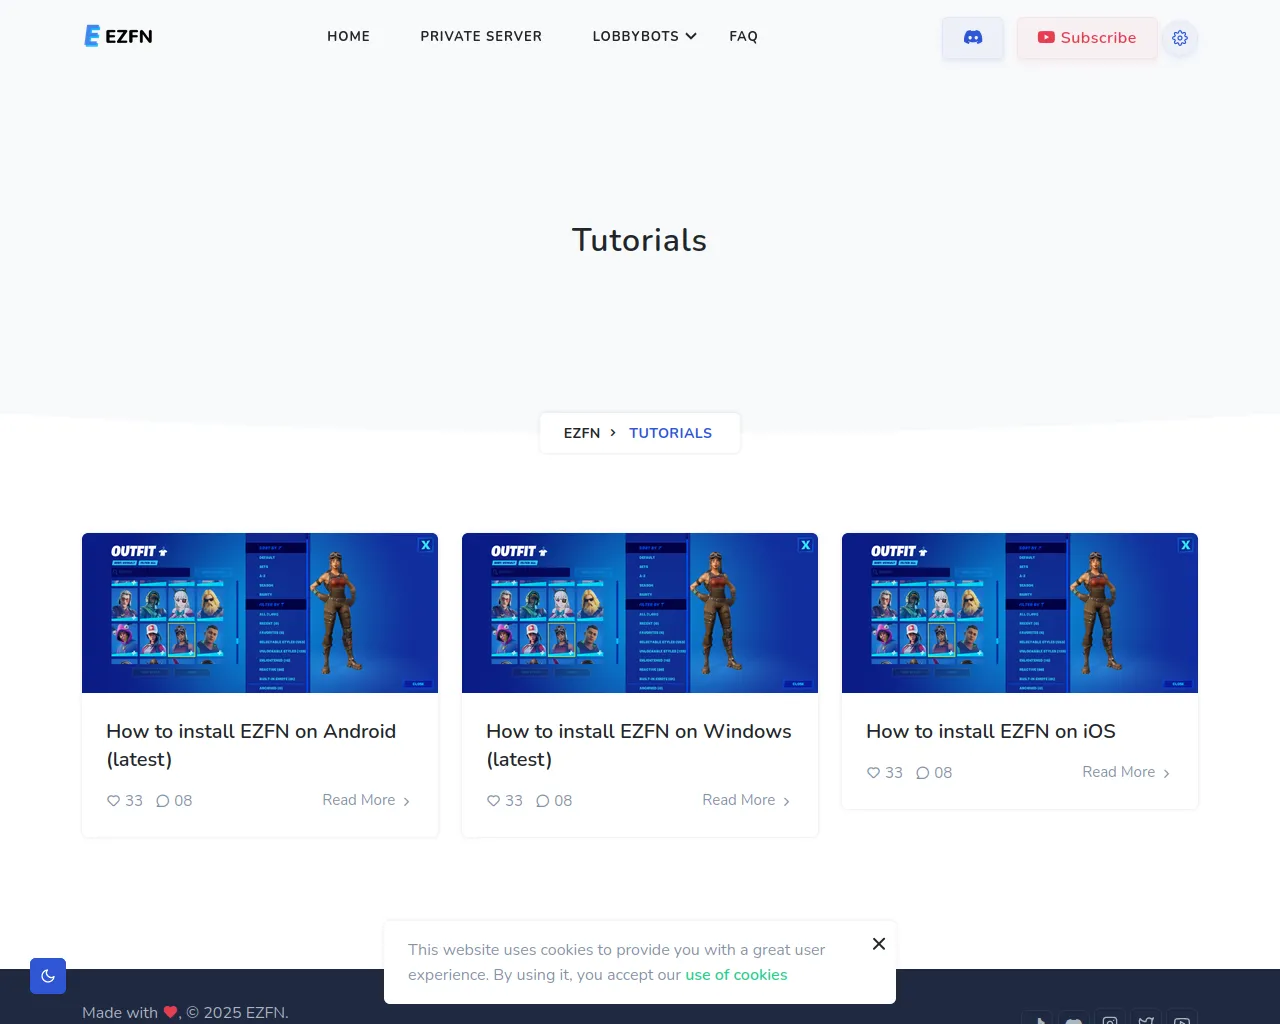Click the 'This website uses cookies' notice text
The height and width of the screenshot is (1024, 1280).
tap(617, 962)
